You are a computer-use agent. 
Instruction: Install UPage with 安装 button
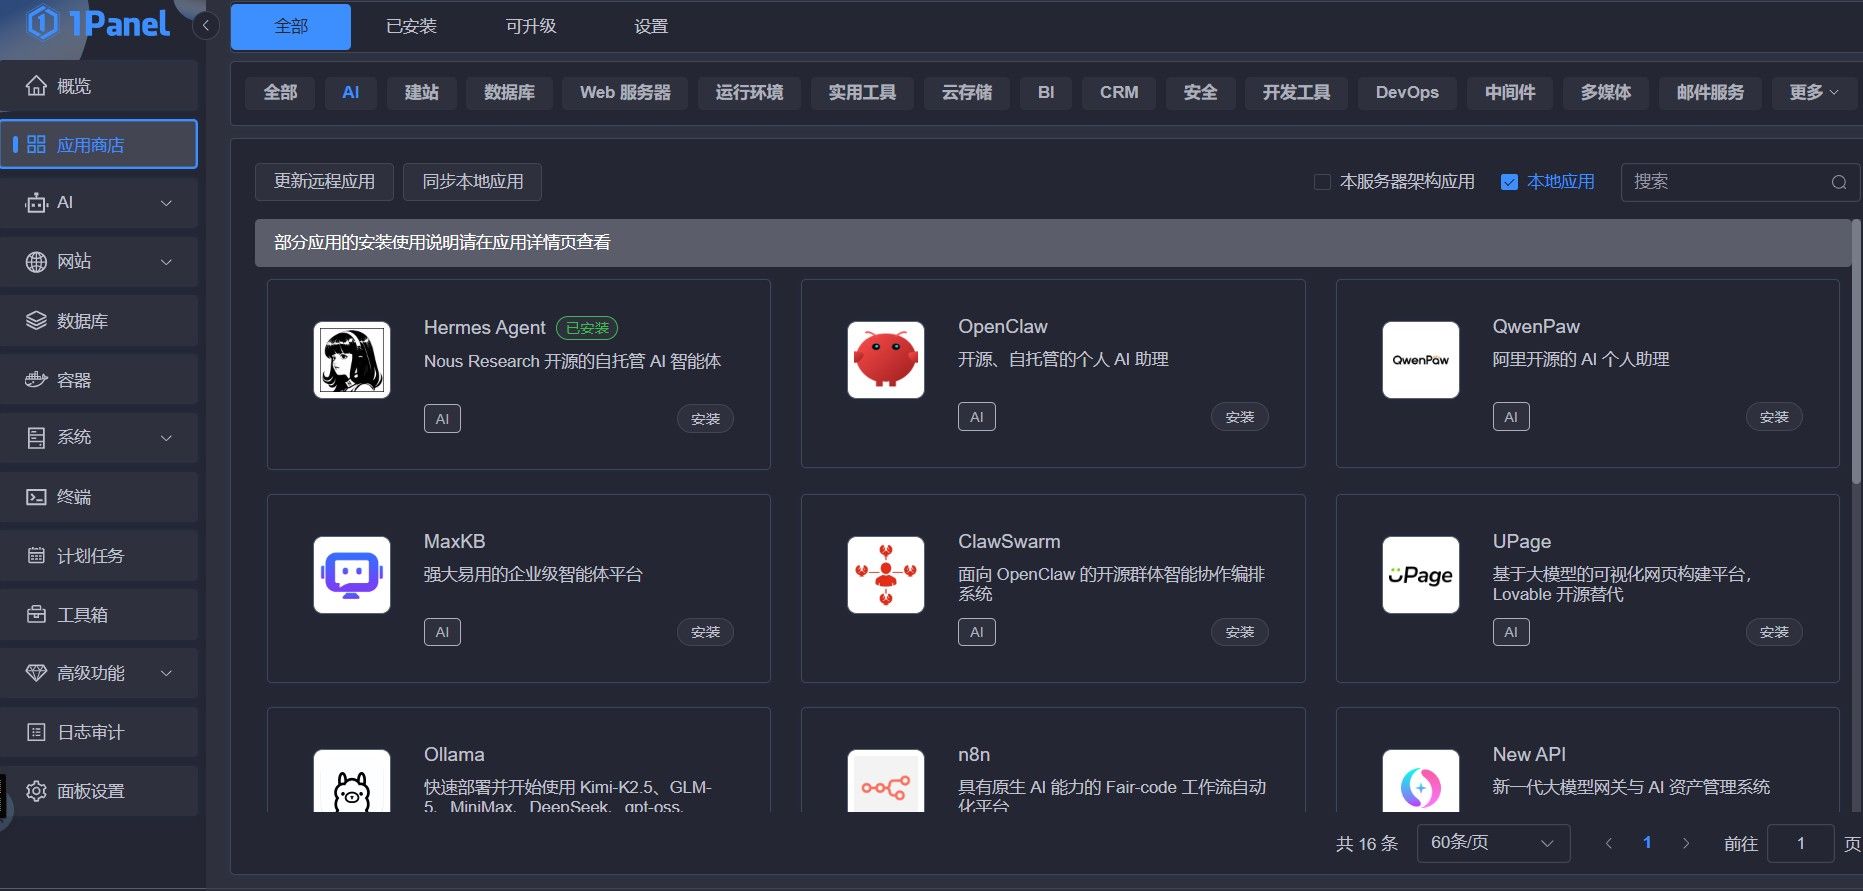1774,632
